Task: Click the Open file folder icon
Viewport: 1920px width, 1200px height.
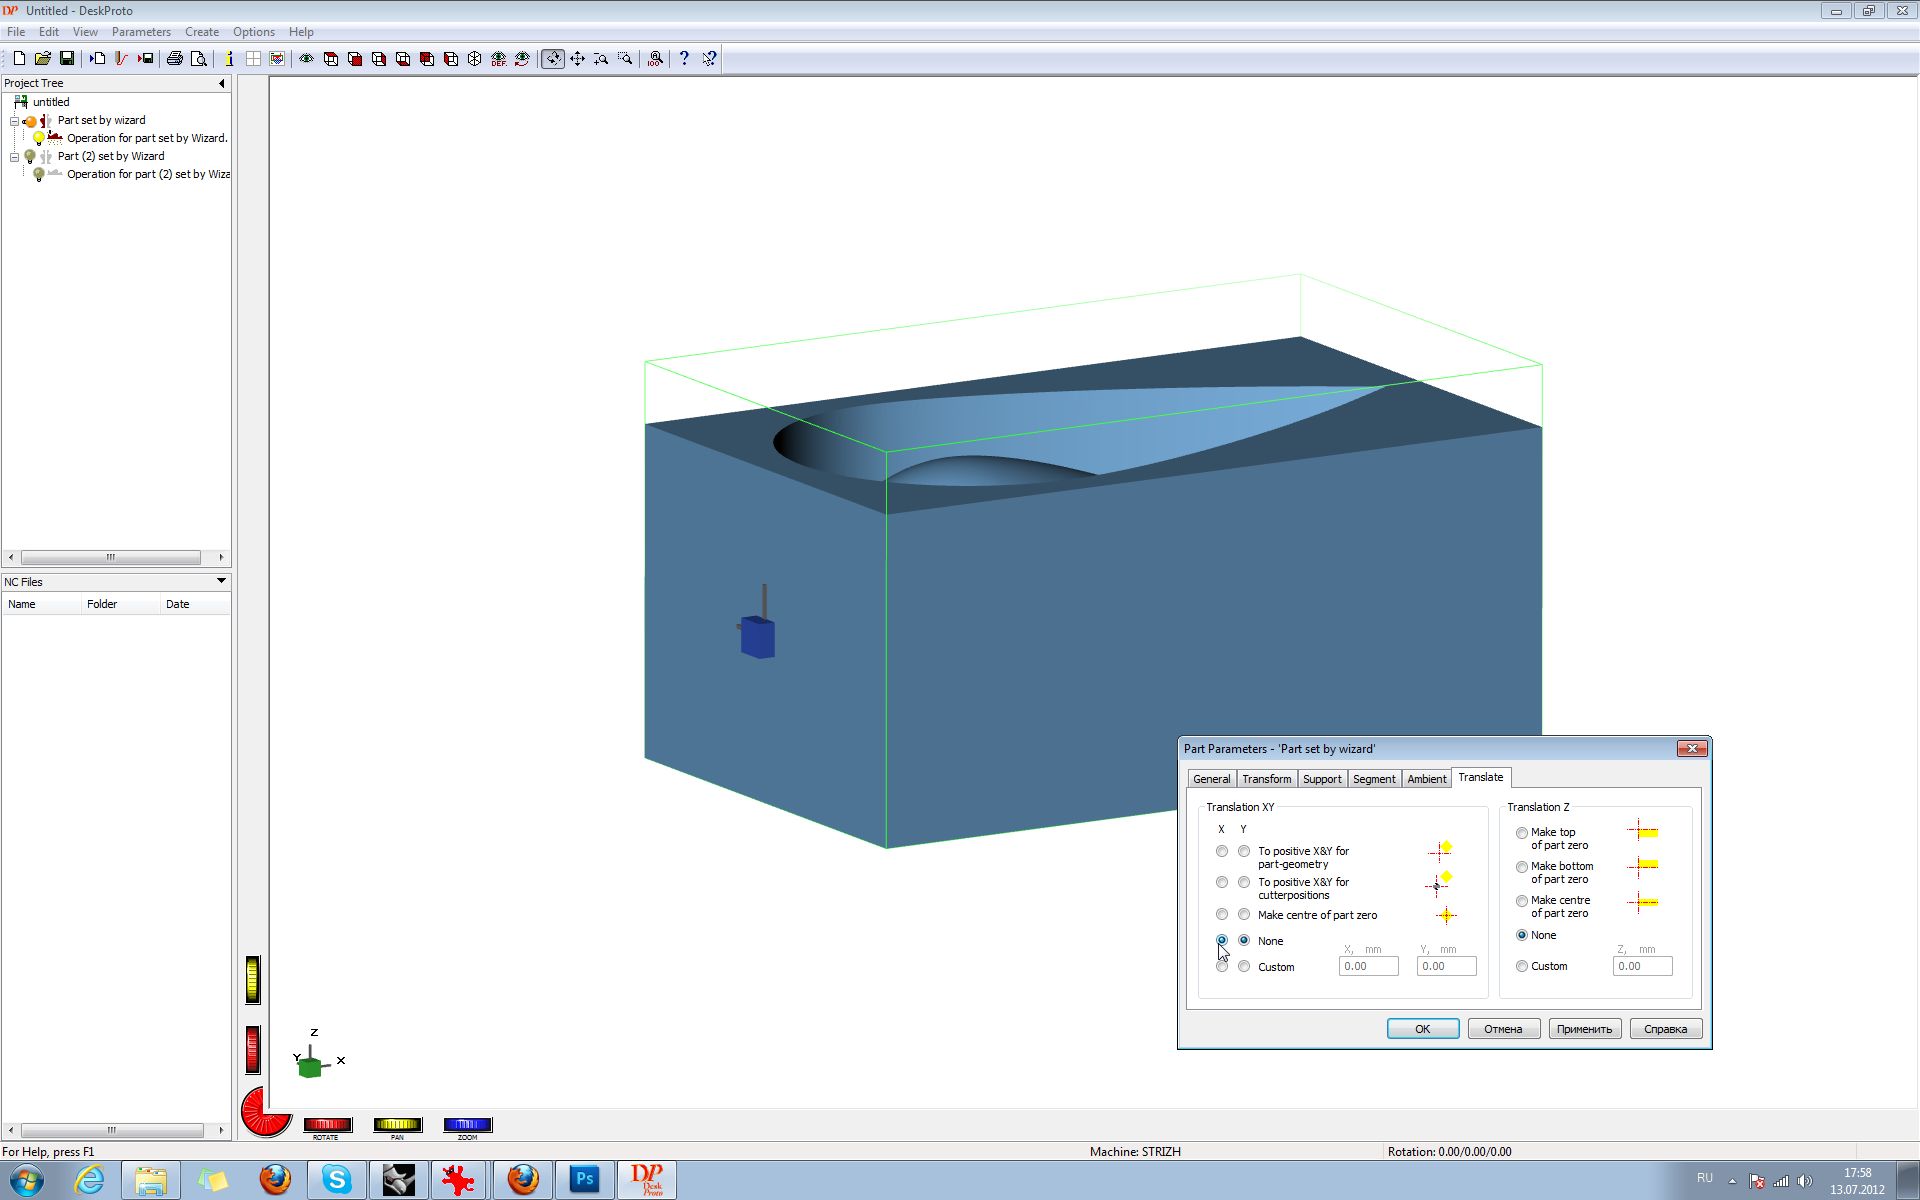Action: pos(43,59)
